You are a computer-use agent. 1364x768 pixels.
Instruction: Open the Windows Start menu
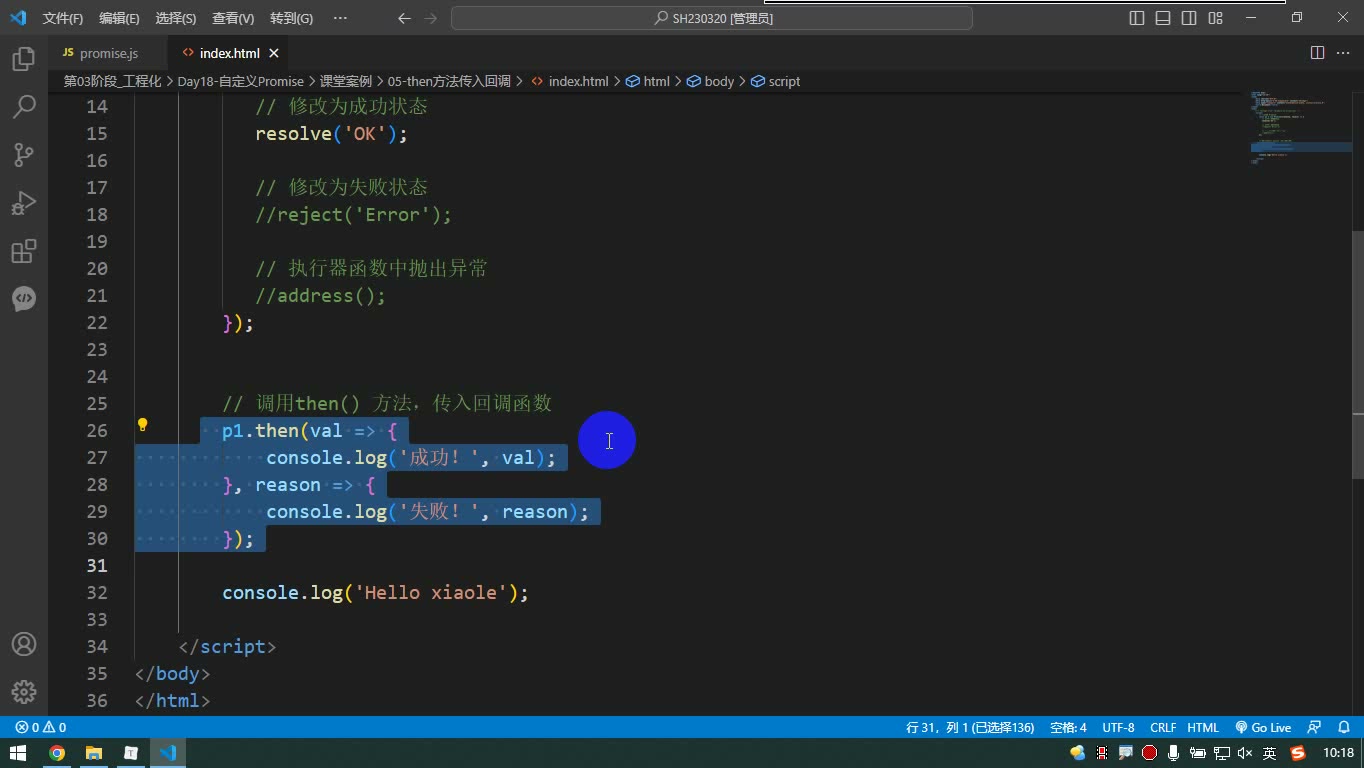click(18, 753)
